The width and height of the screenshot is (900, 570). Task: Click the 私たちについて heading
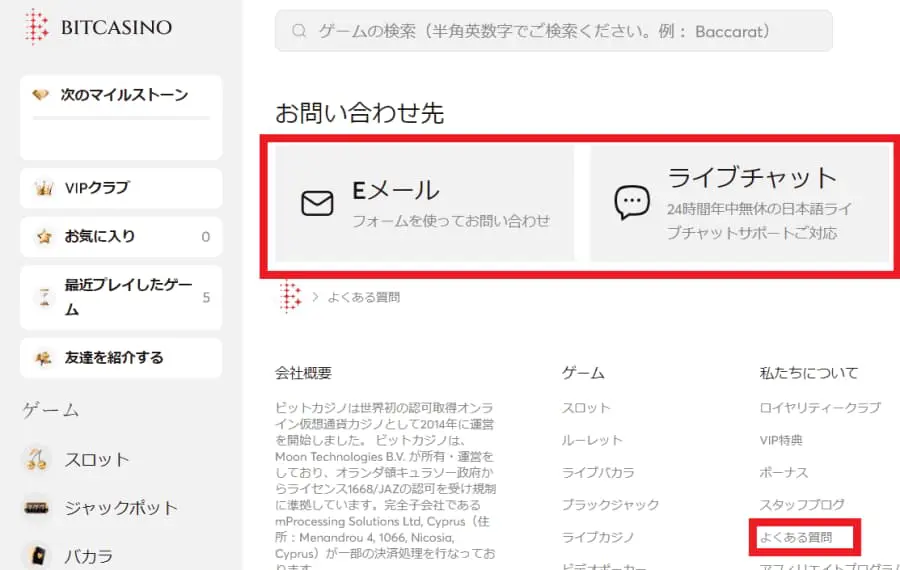(x=808, y=373)
